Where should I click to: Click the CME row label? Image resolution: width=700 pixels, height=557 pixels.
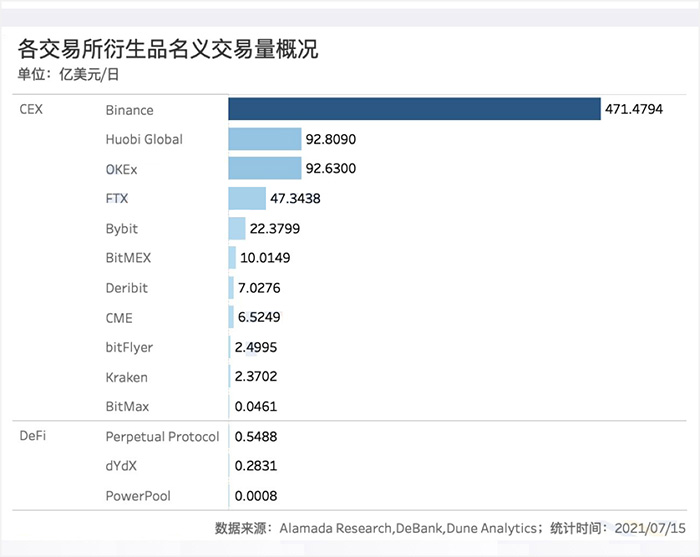click(119, 318)
